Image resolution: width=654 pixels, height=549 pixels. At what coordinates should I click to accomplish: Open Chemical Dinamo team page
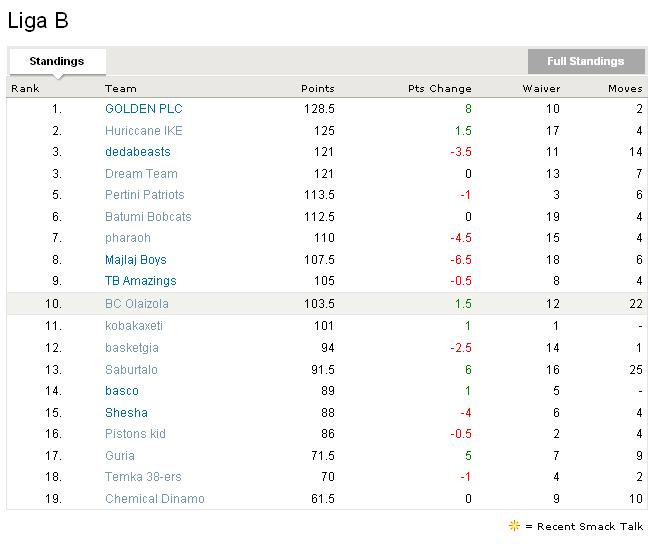pos(154,499)
